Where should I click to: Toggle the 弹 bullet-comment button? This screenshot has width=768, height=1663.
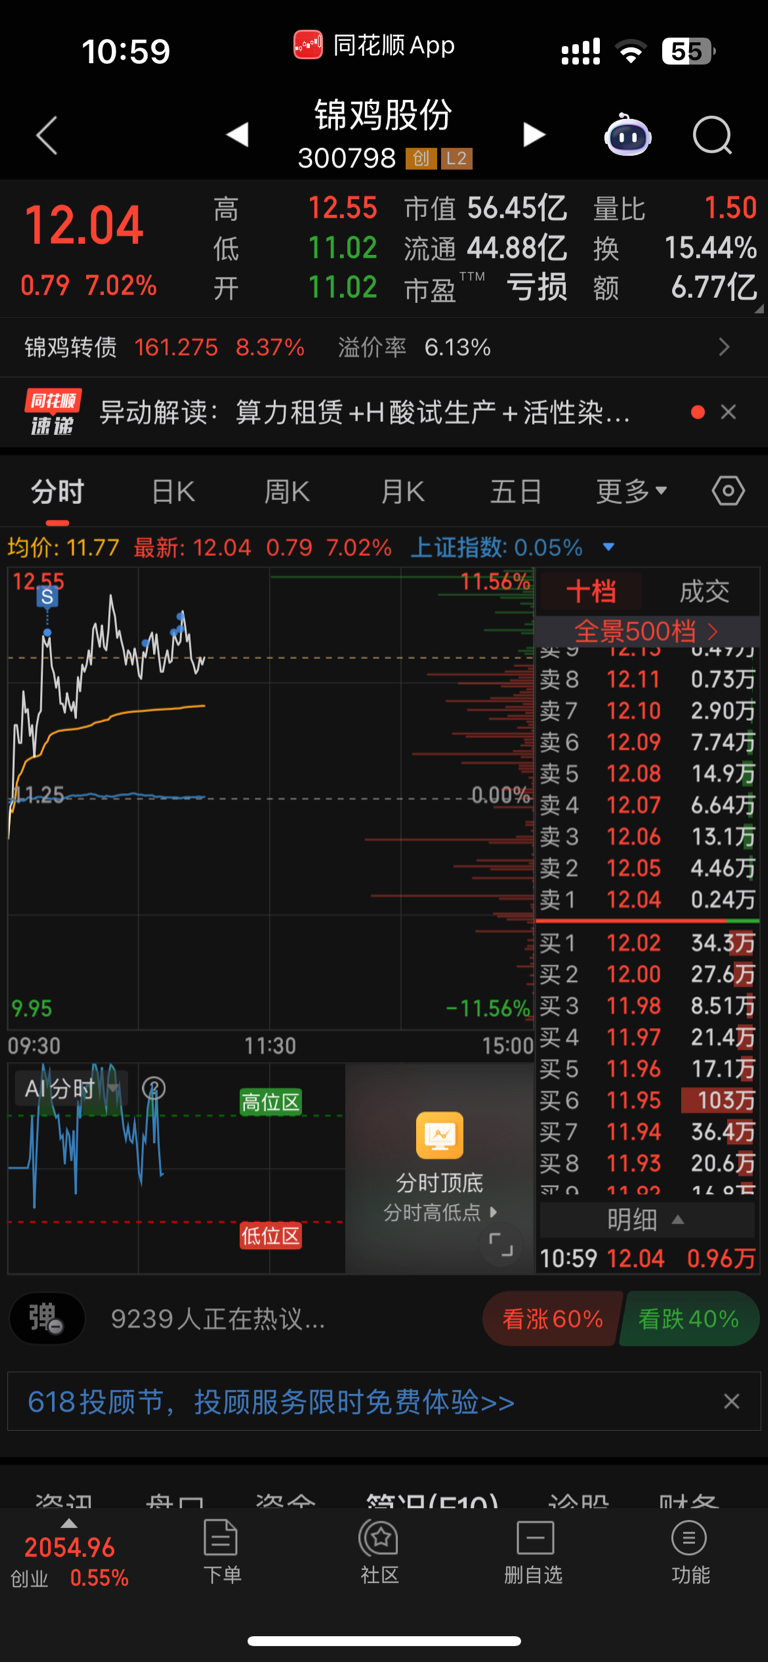(x=46, y=1318)
